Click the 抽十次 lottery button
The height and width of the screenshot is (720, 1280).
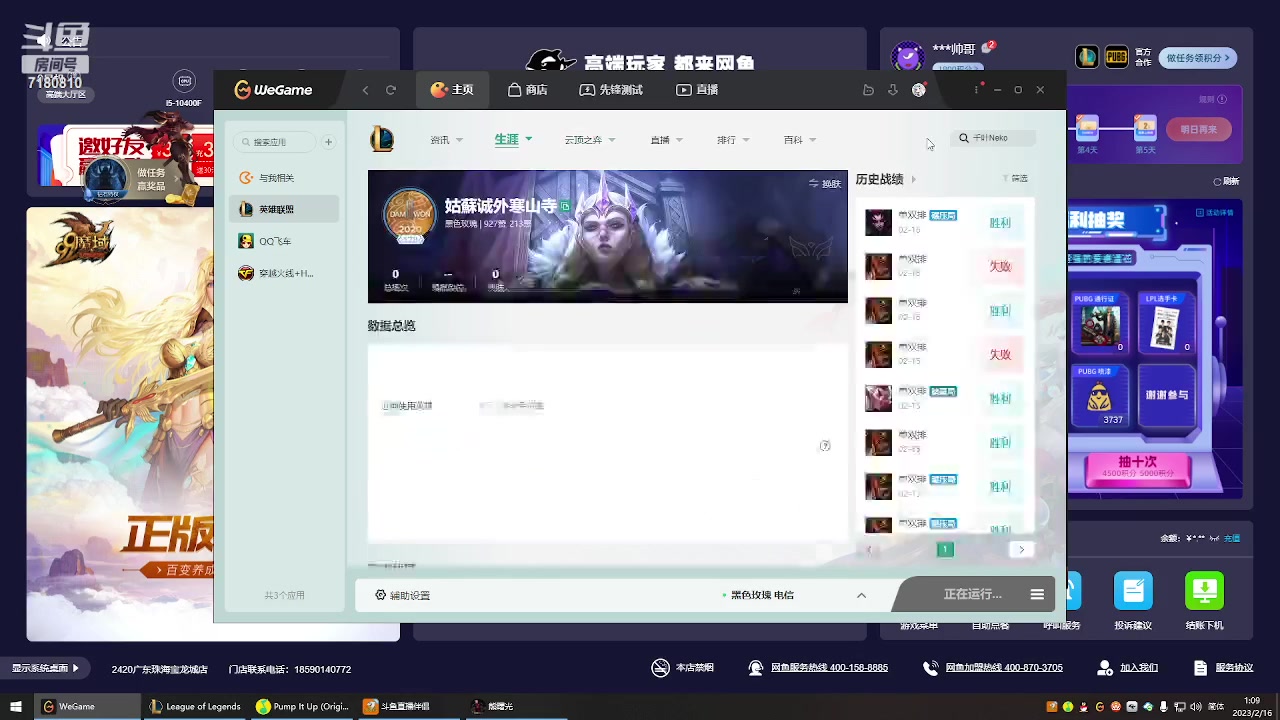pos(1137,467)
